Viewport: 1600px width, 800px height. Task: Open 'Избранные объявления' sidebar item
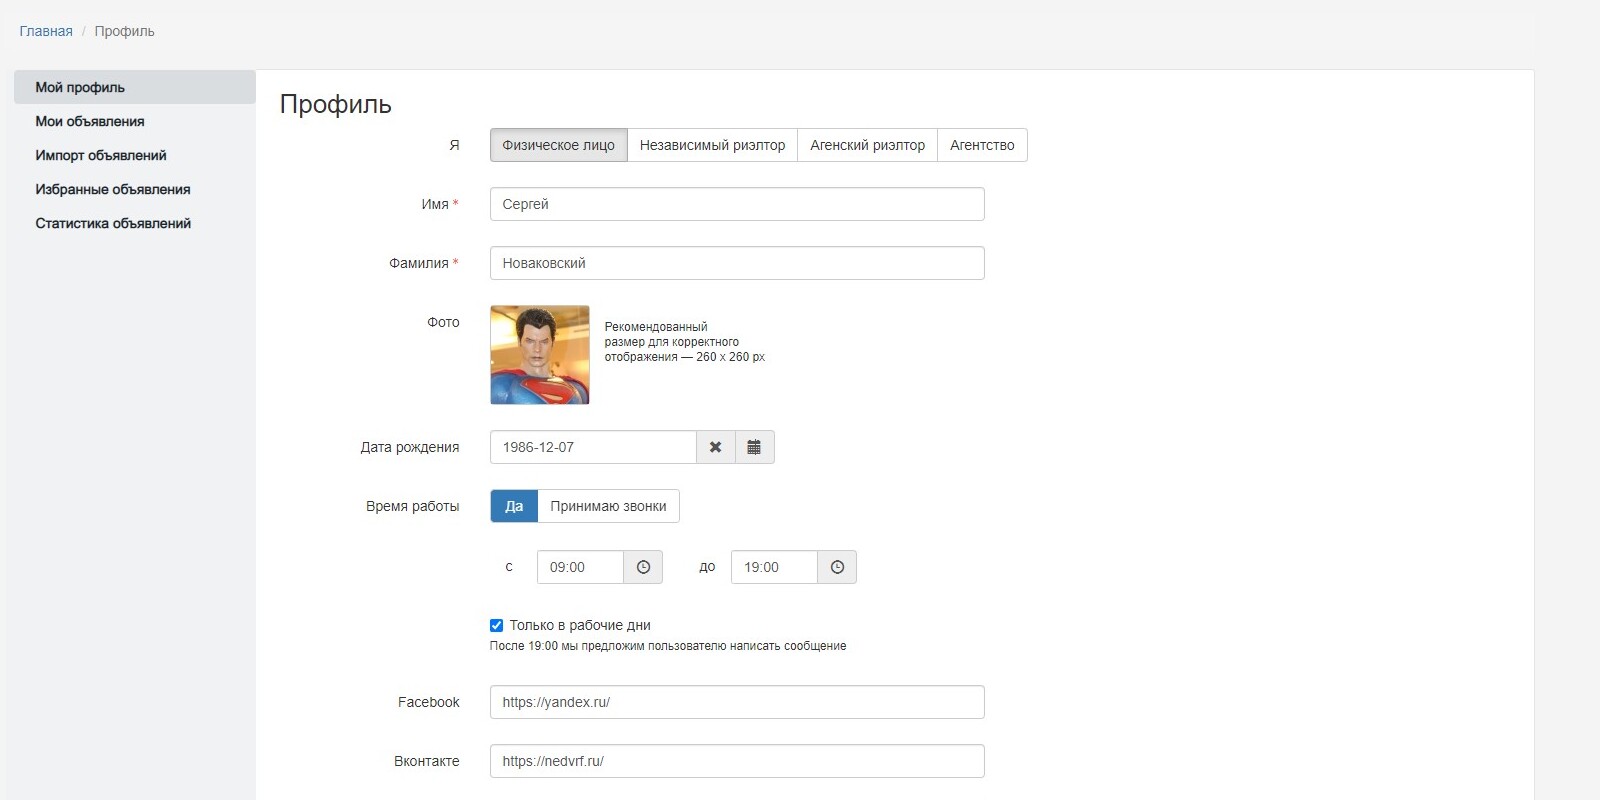point(113,189)
